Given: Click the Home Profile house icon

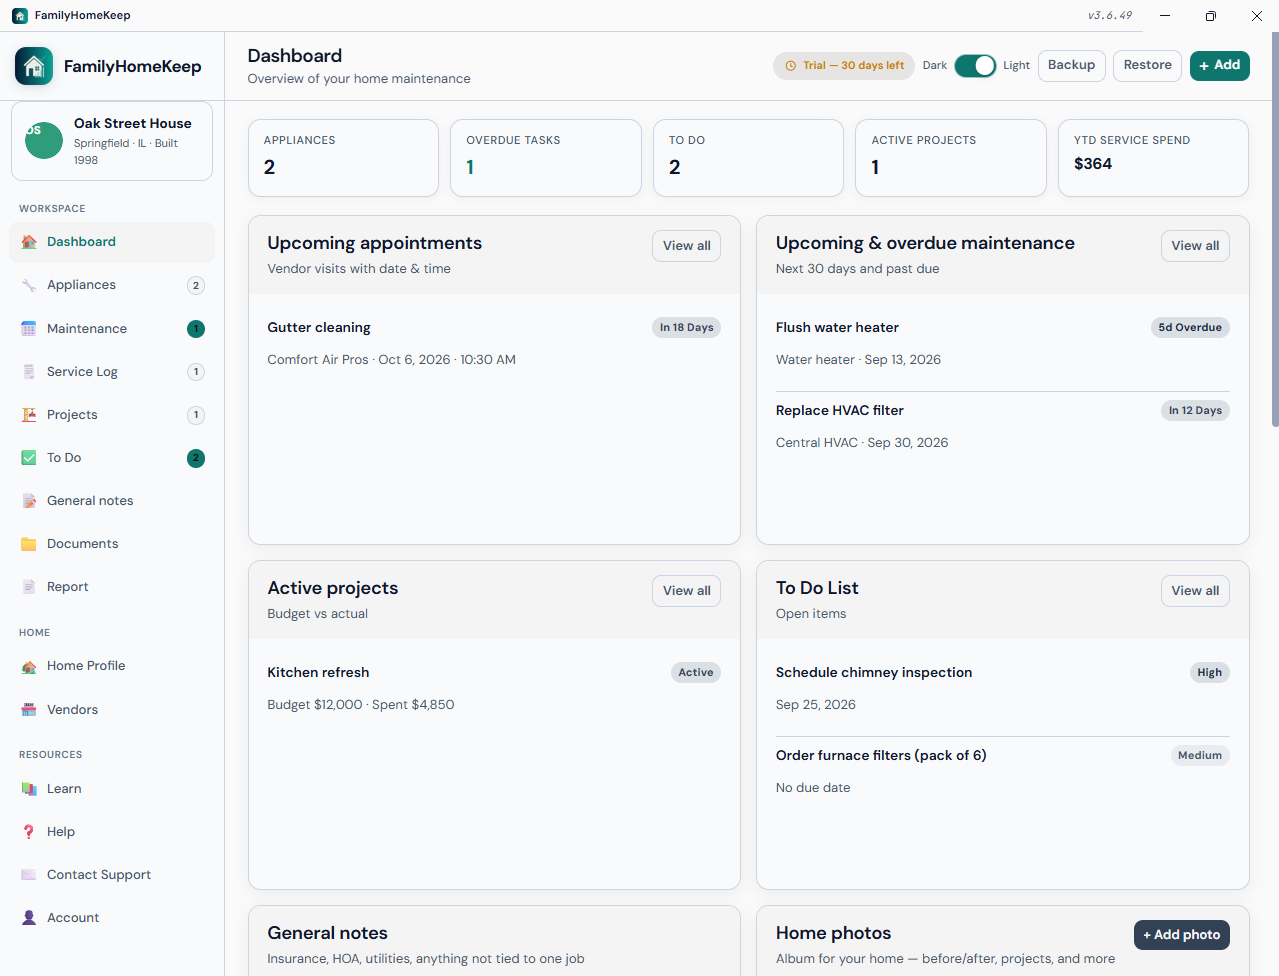Looking at the screenshot, I should pyautogui.click(x=29, y=666).
